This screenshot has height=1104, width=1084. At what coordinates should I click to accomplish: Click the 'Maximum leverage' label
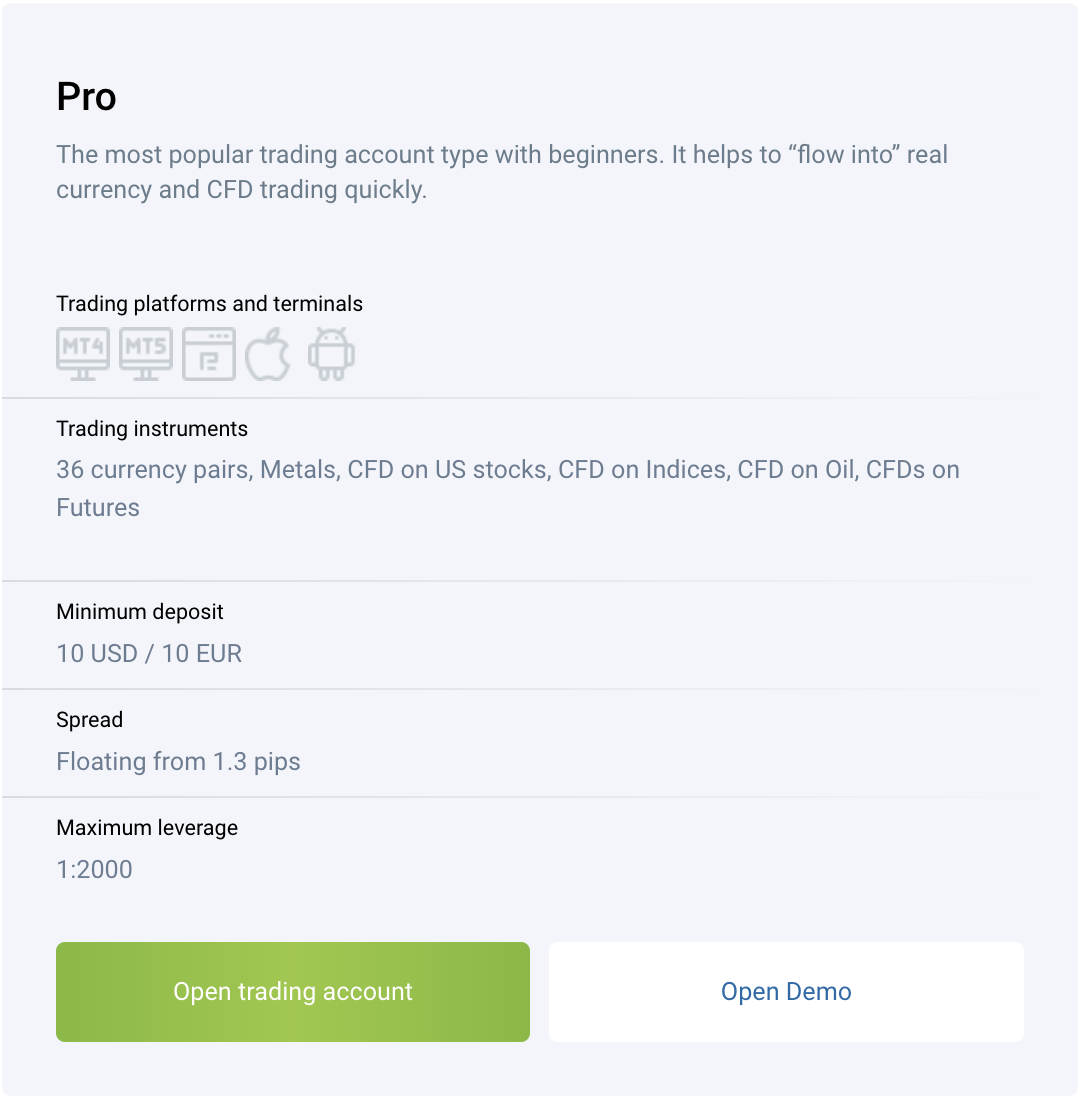coord(147,828)
